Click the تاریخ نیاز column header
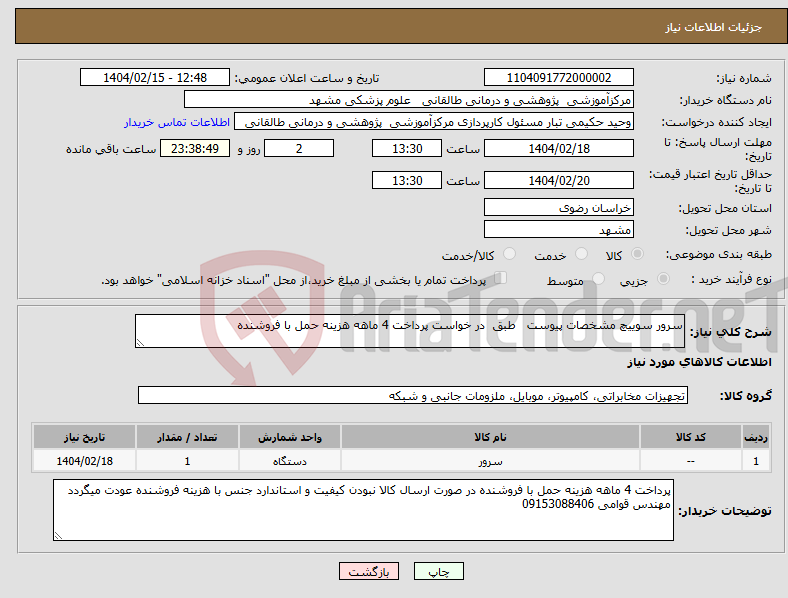 pos(84,437)
